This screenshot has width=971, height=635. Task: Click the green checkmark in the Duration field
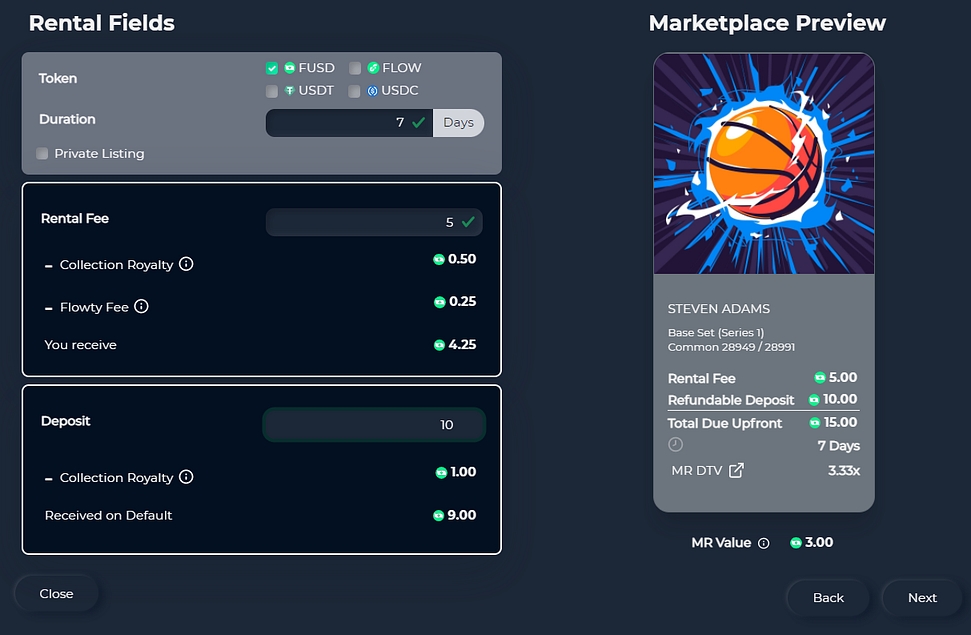click(418, 123)
